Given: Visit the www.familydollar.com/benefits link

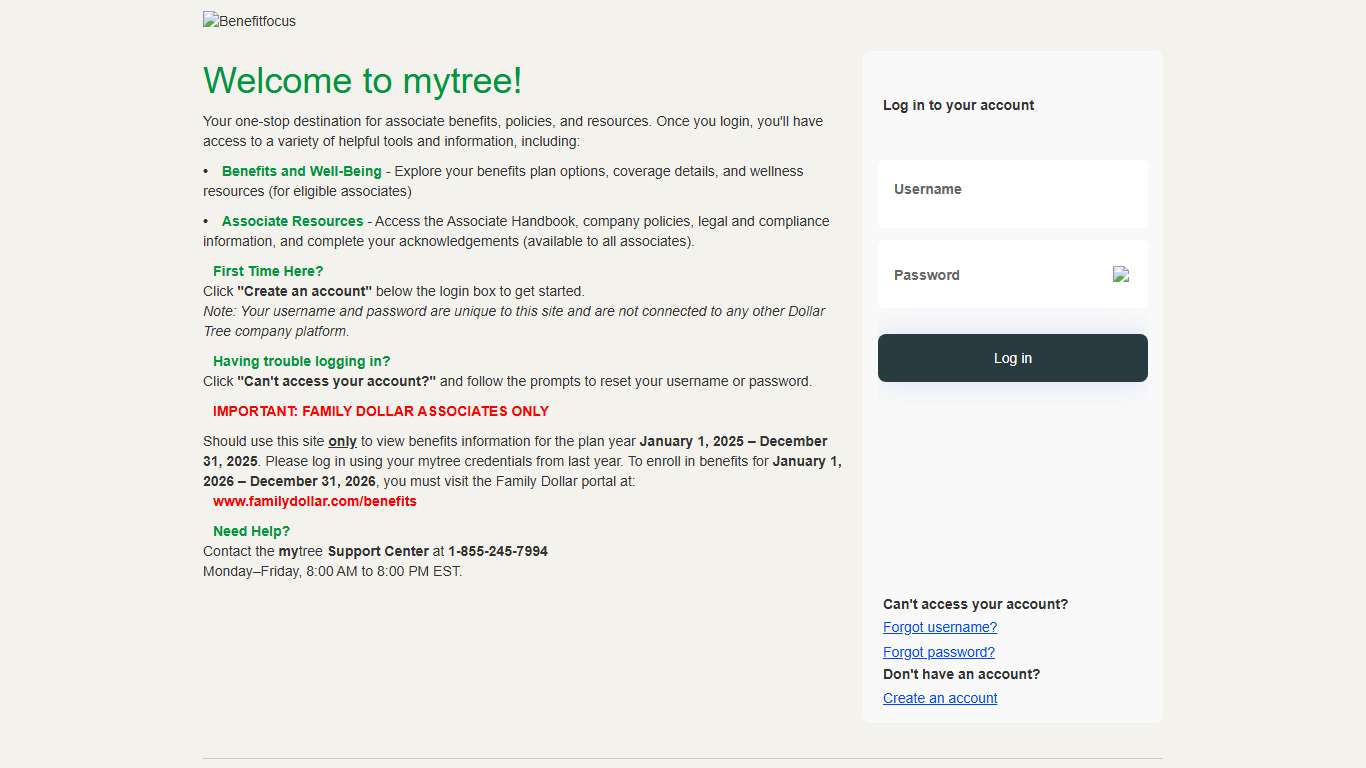Looking at the screenshot, I should tap(314, 500).
